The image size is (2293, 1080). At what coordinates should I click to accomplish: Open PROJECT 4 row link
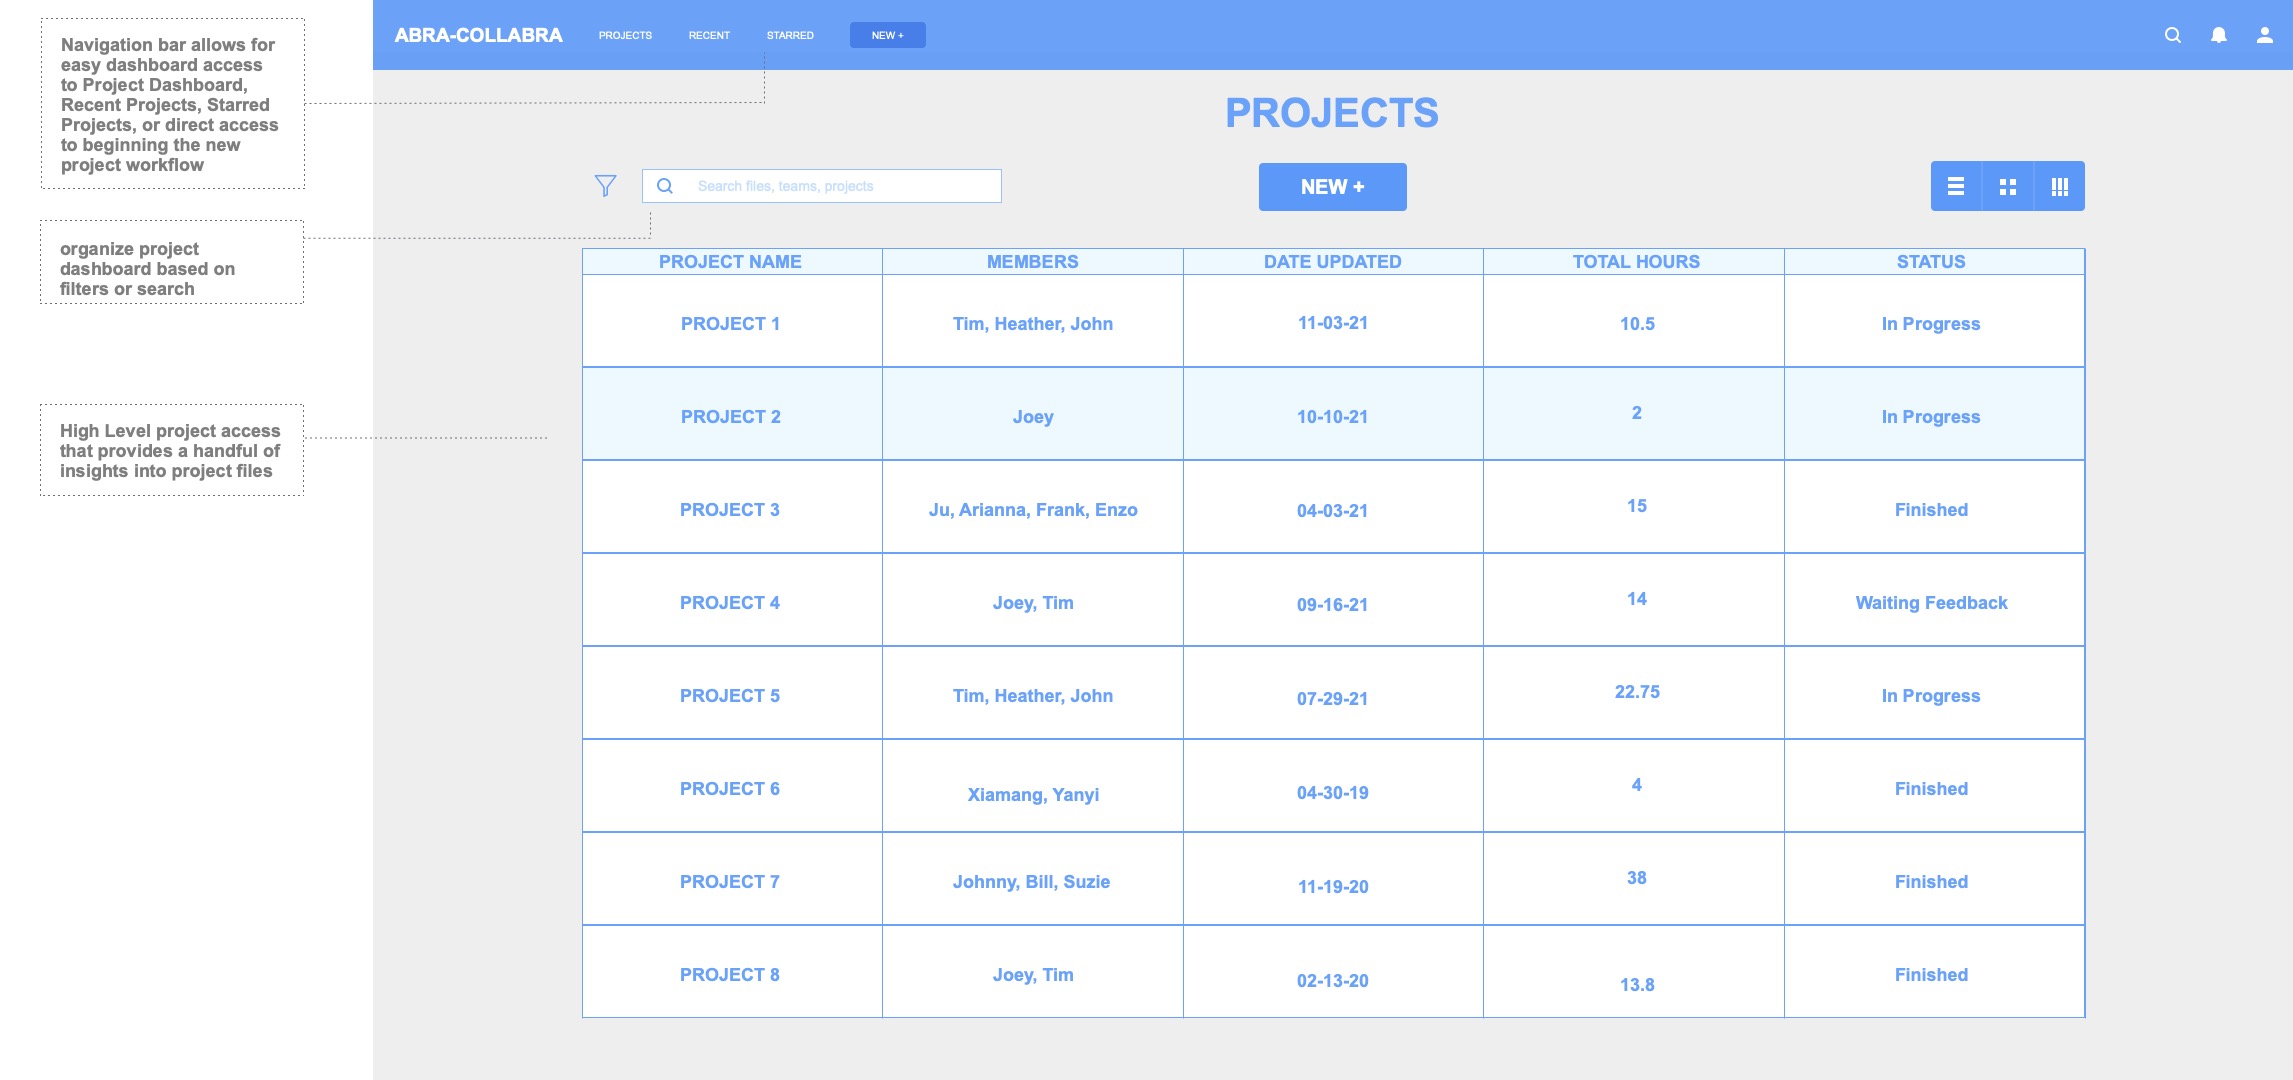click(x=730, y=603)
